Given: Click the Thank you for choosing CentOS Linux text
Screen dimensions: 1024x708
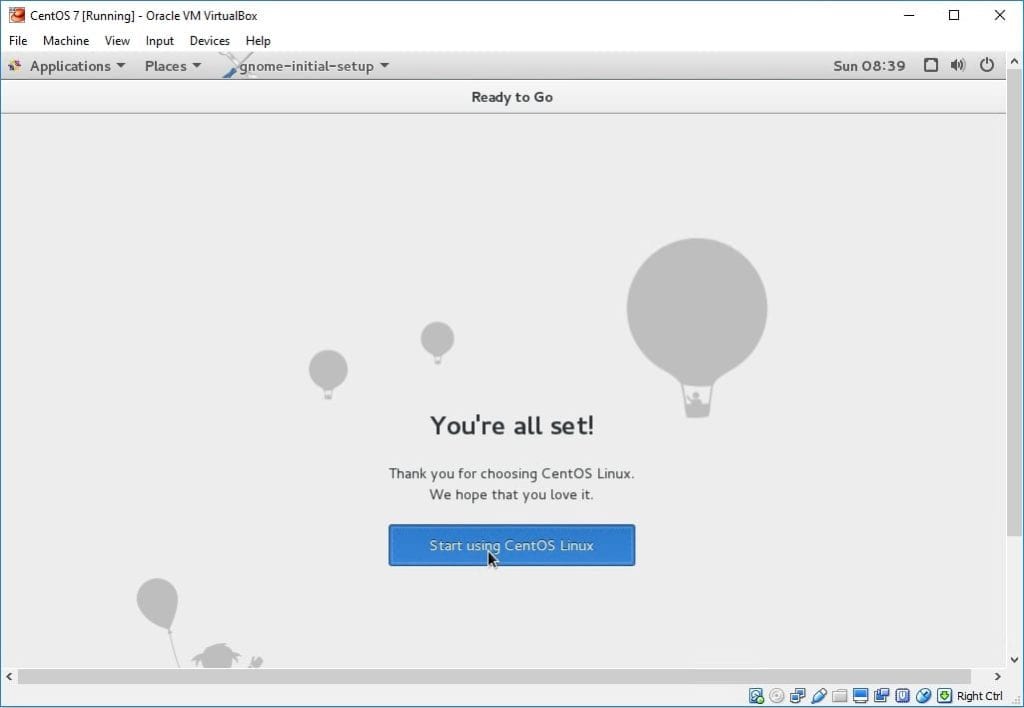Looking at the screenshot, I should pos(511,474).
